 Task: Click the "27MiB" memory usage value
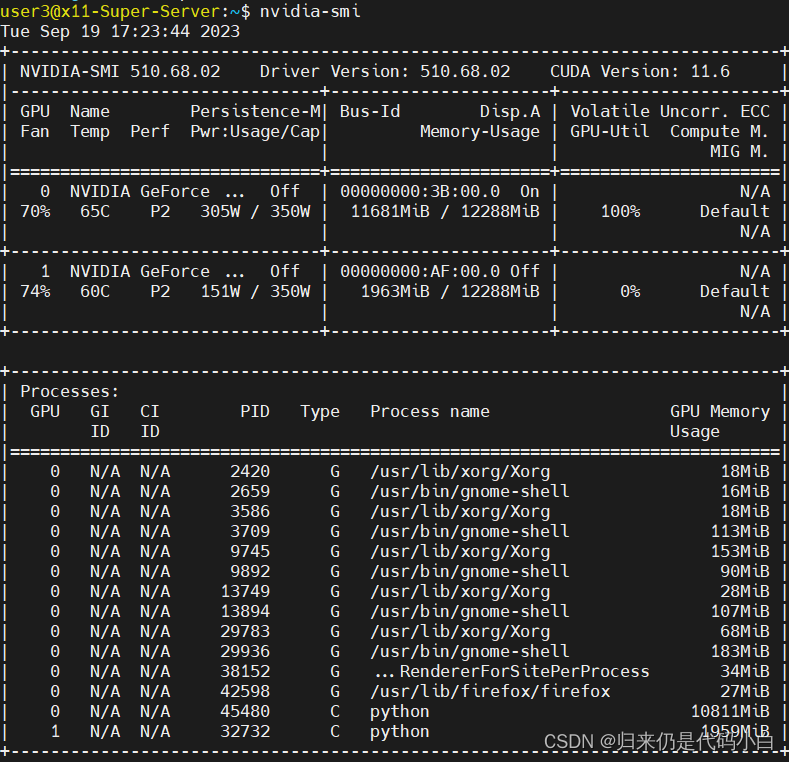coord(745,692)
